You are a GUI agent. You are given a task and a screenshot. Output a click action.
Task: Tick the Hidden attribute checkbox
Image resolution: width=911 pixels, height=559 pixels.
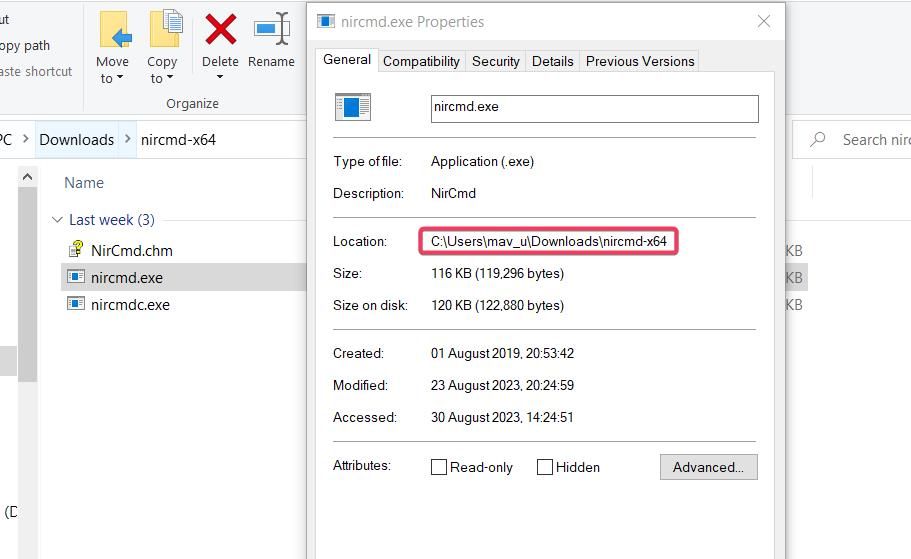(545, 467)
